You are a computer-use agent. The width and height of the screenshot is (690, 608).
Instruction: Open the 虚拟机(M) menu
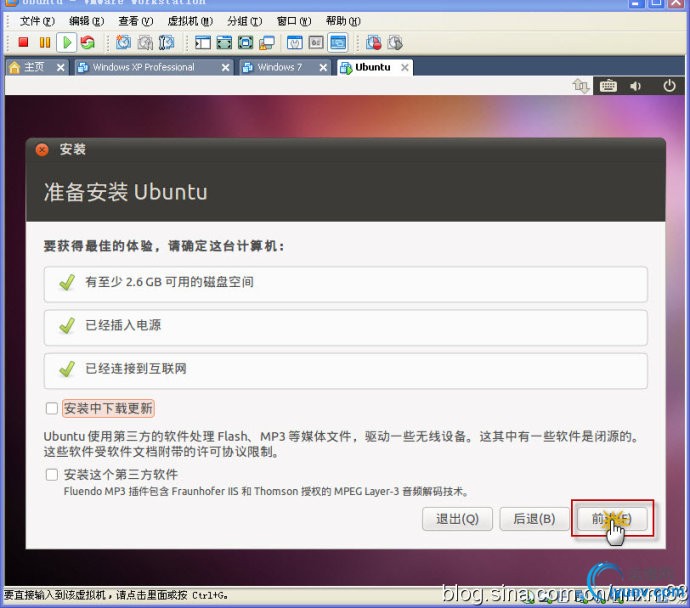[x=191, y=21]
